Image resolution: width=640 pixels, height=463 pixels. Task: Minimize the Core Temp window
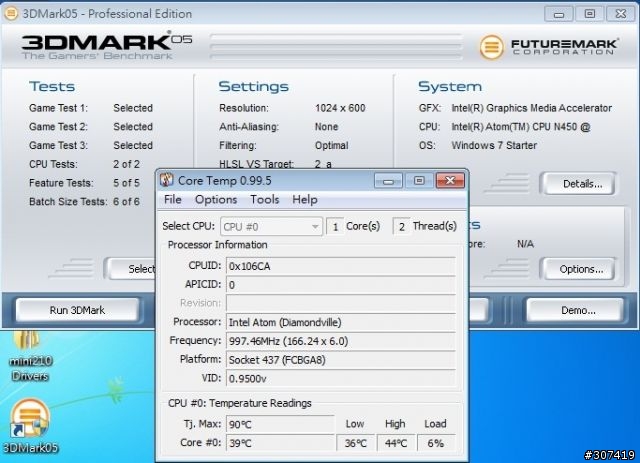[388, 180]
